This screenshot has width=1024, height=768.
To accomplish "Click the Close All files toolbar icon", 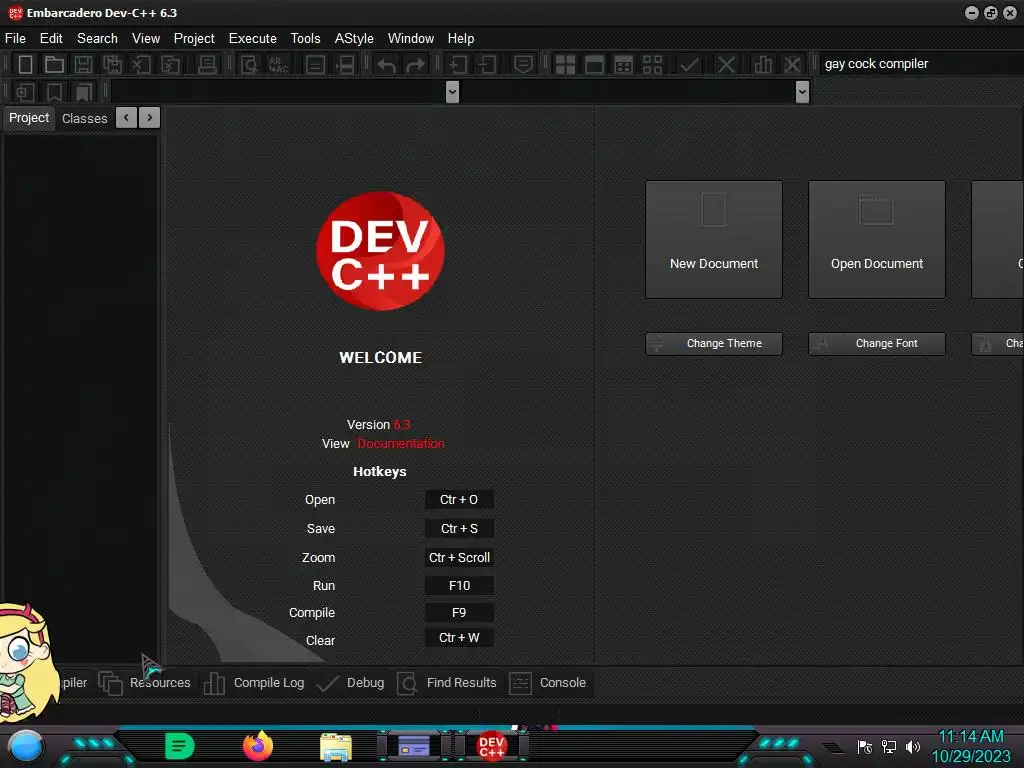I will click(x=170, y=64).
